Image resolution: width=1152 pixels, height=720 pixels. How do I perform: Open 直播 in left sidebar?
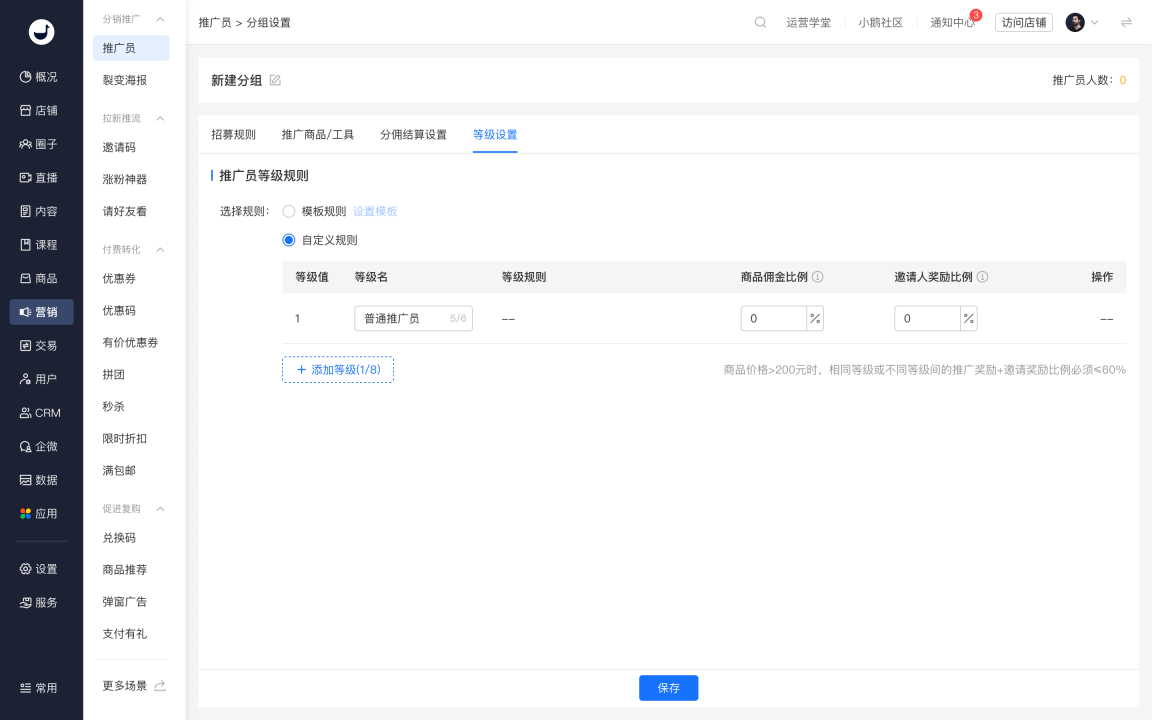click(39, 178)
